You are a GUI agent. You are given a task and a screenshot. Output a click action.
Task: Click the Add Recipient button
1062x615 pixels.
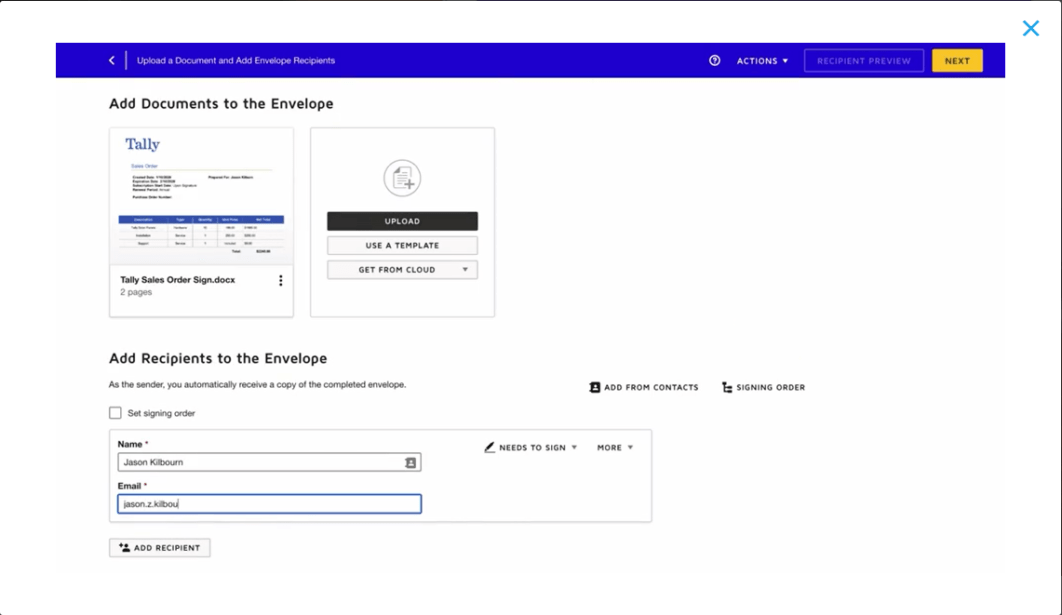pyautogui.click(x=159, y=547)
